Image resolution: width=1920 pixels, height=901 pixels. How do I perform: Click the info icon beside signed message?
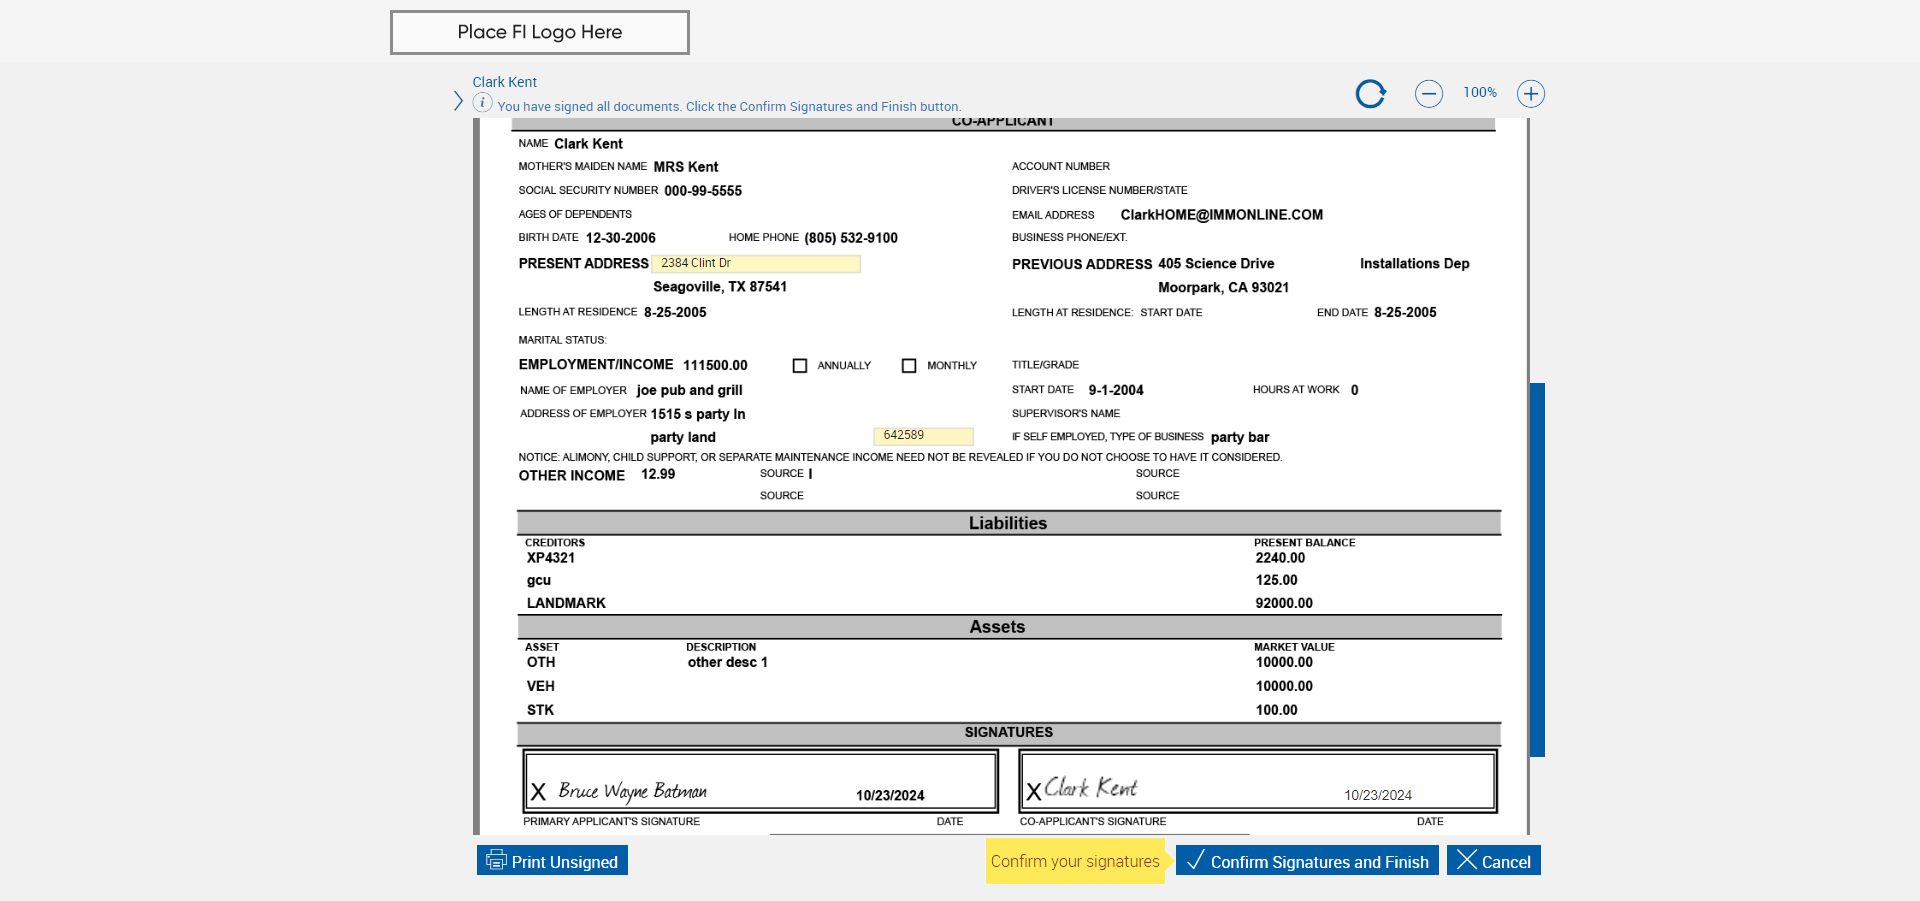click(x=482, y=103)
